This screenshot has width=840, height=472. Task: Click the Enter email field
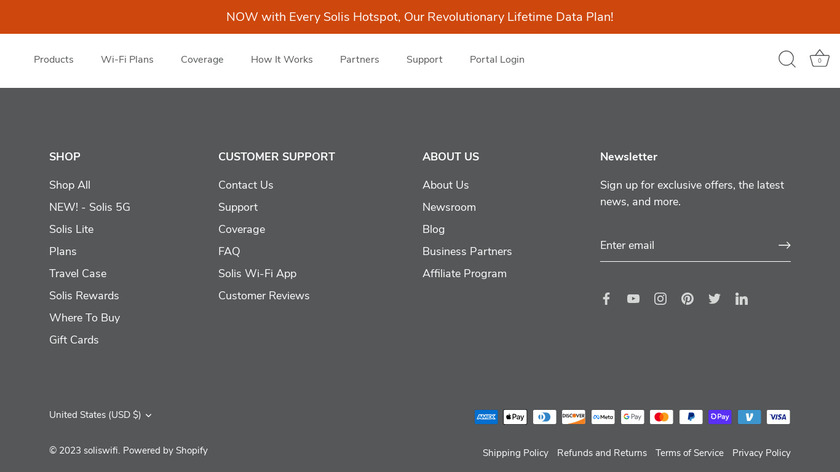(x=685, y=245)
